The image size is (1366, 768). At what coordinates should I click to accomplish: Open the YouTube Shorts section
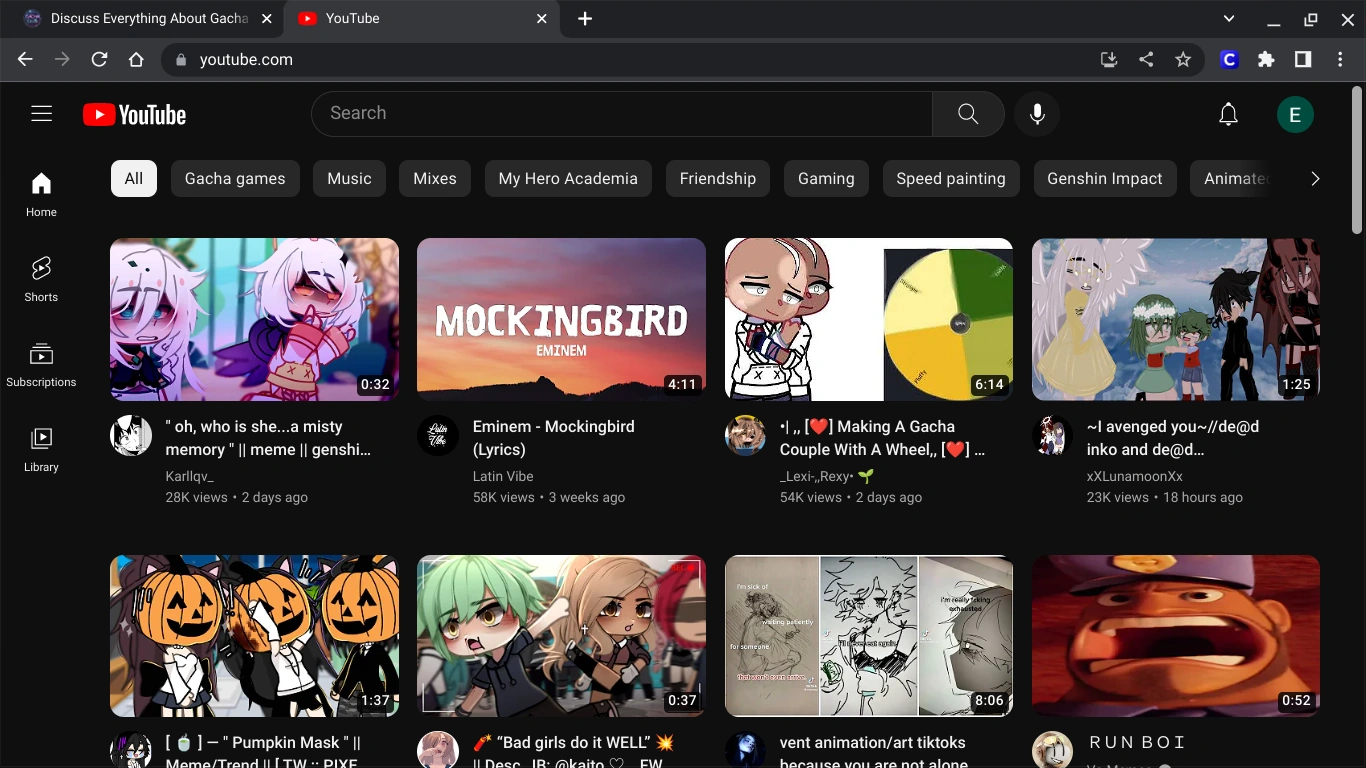41,278
